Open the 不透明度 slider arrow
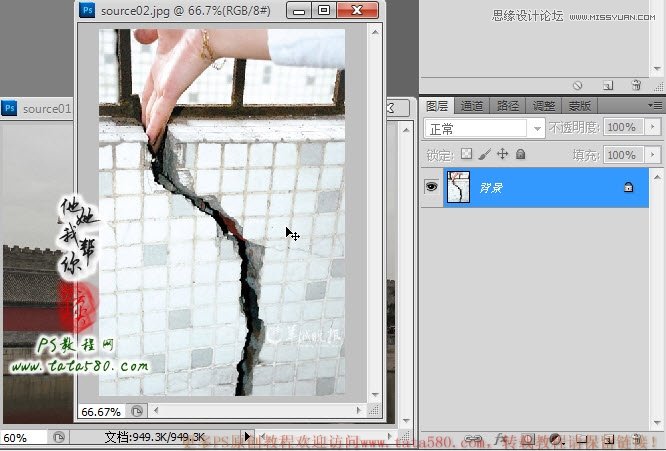The image size is (666, 451). click(x=652, y=127)
